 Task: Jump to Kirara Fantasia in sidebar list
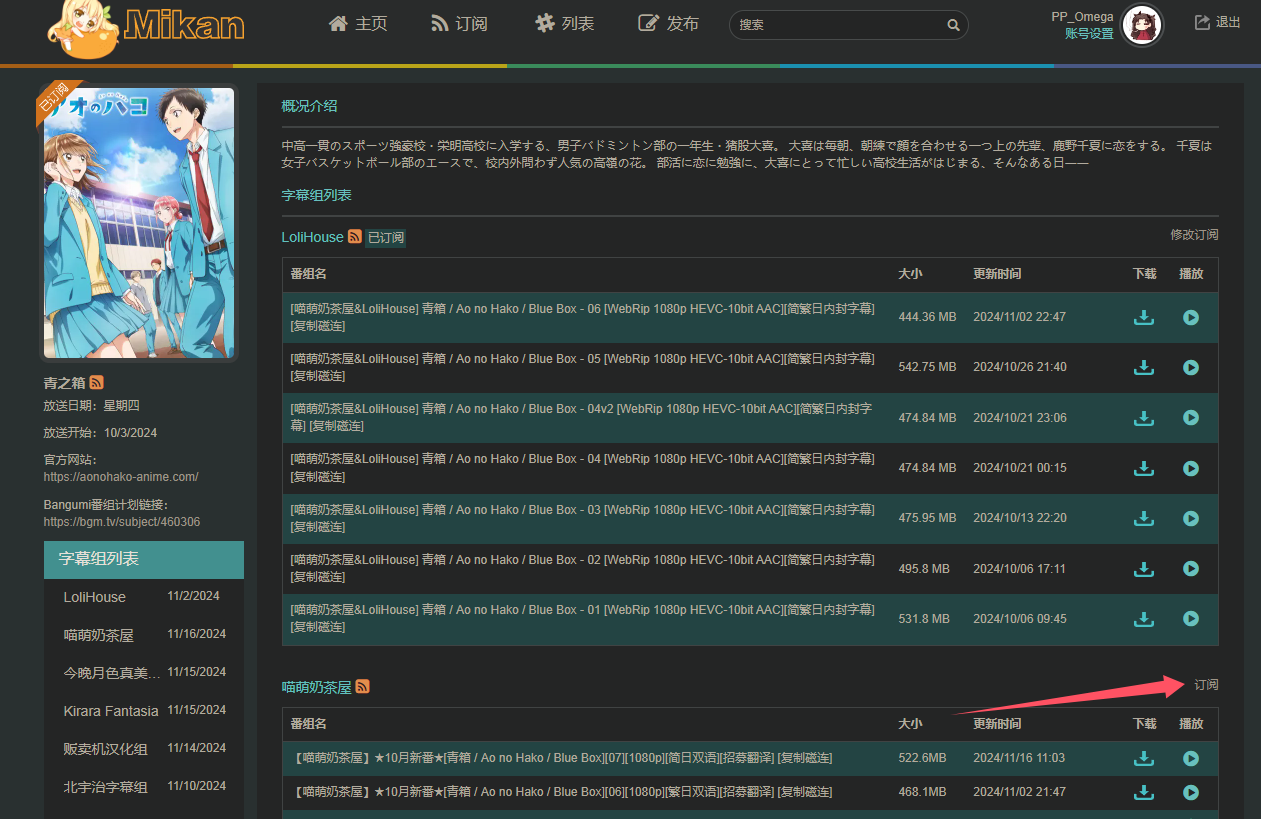(111, 711)
